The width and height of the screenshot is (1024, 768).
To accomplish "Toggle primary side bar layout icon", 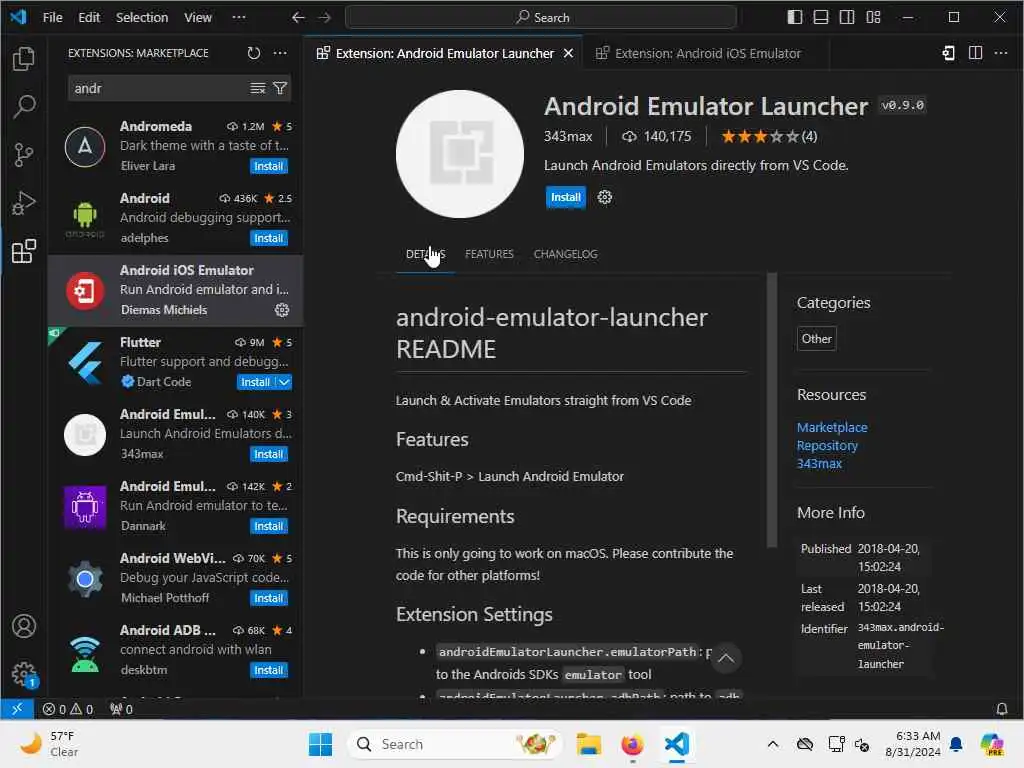I will (x=795, y=18).
